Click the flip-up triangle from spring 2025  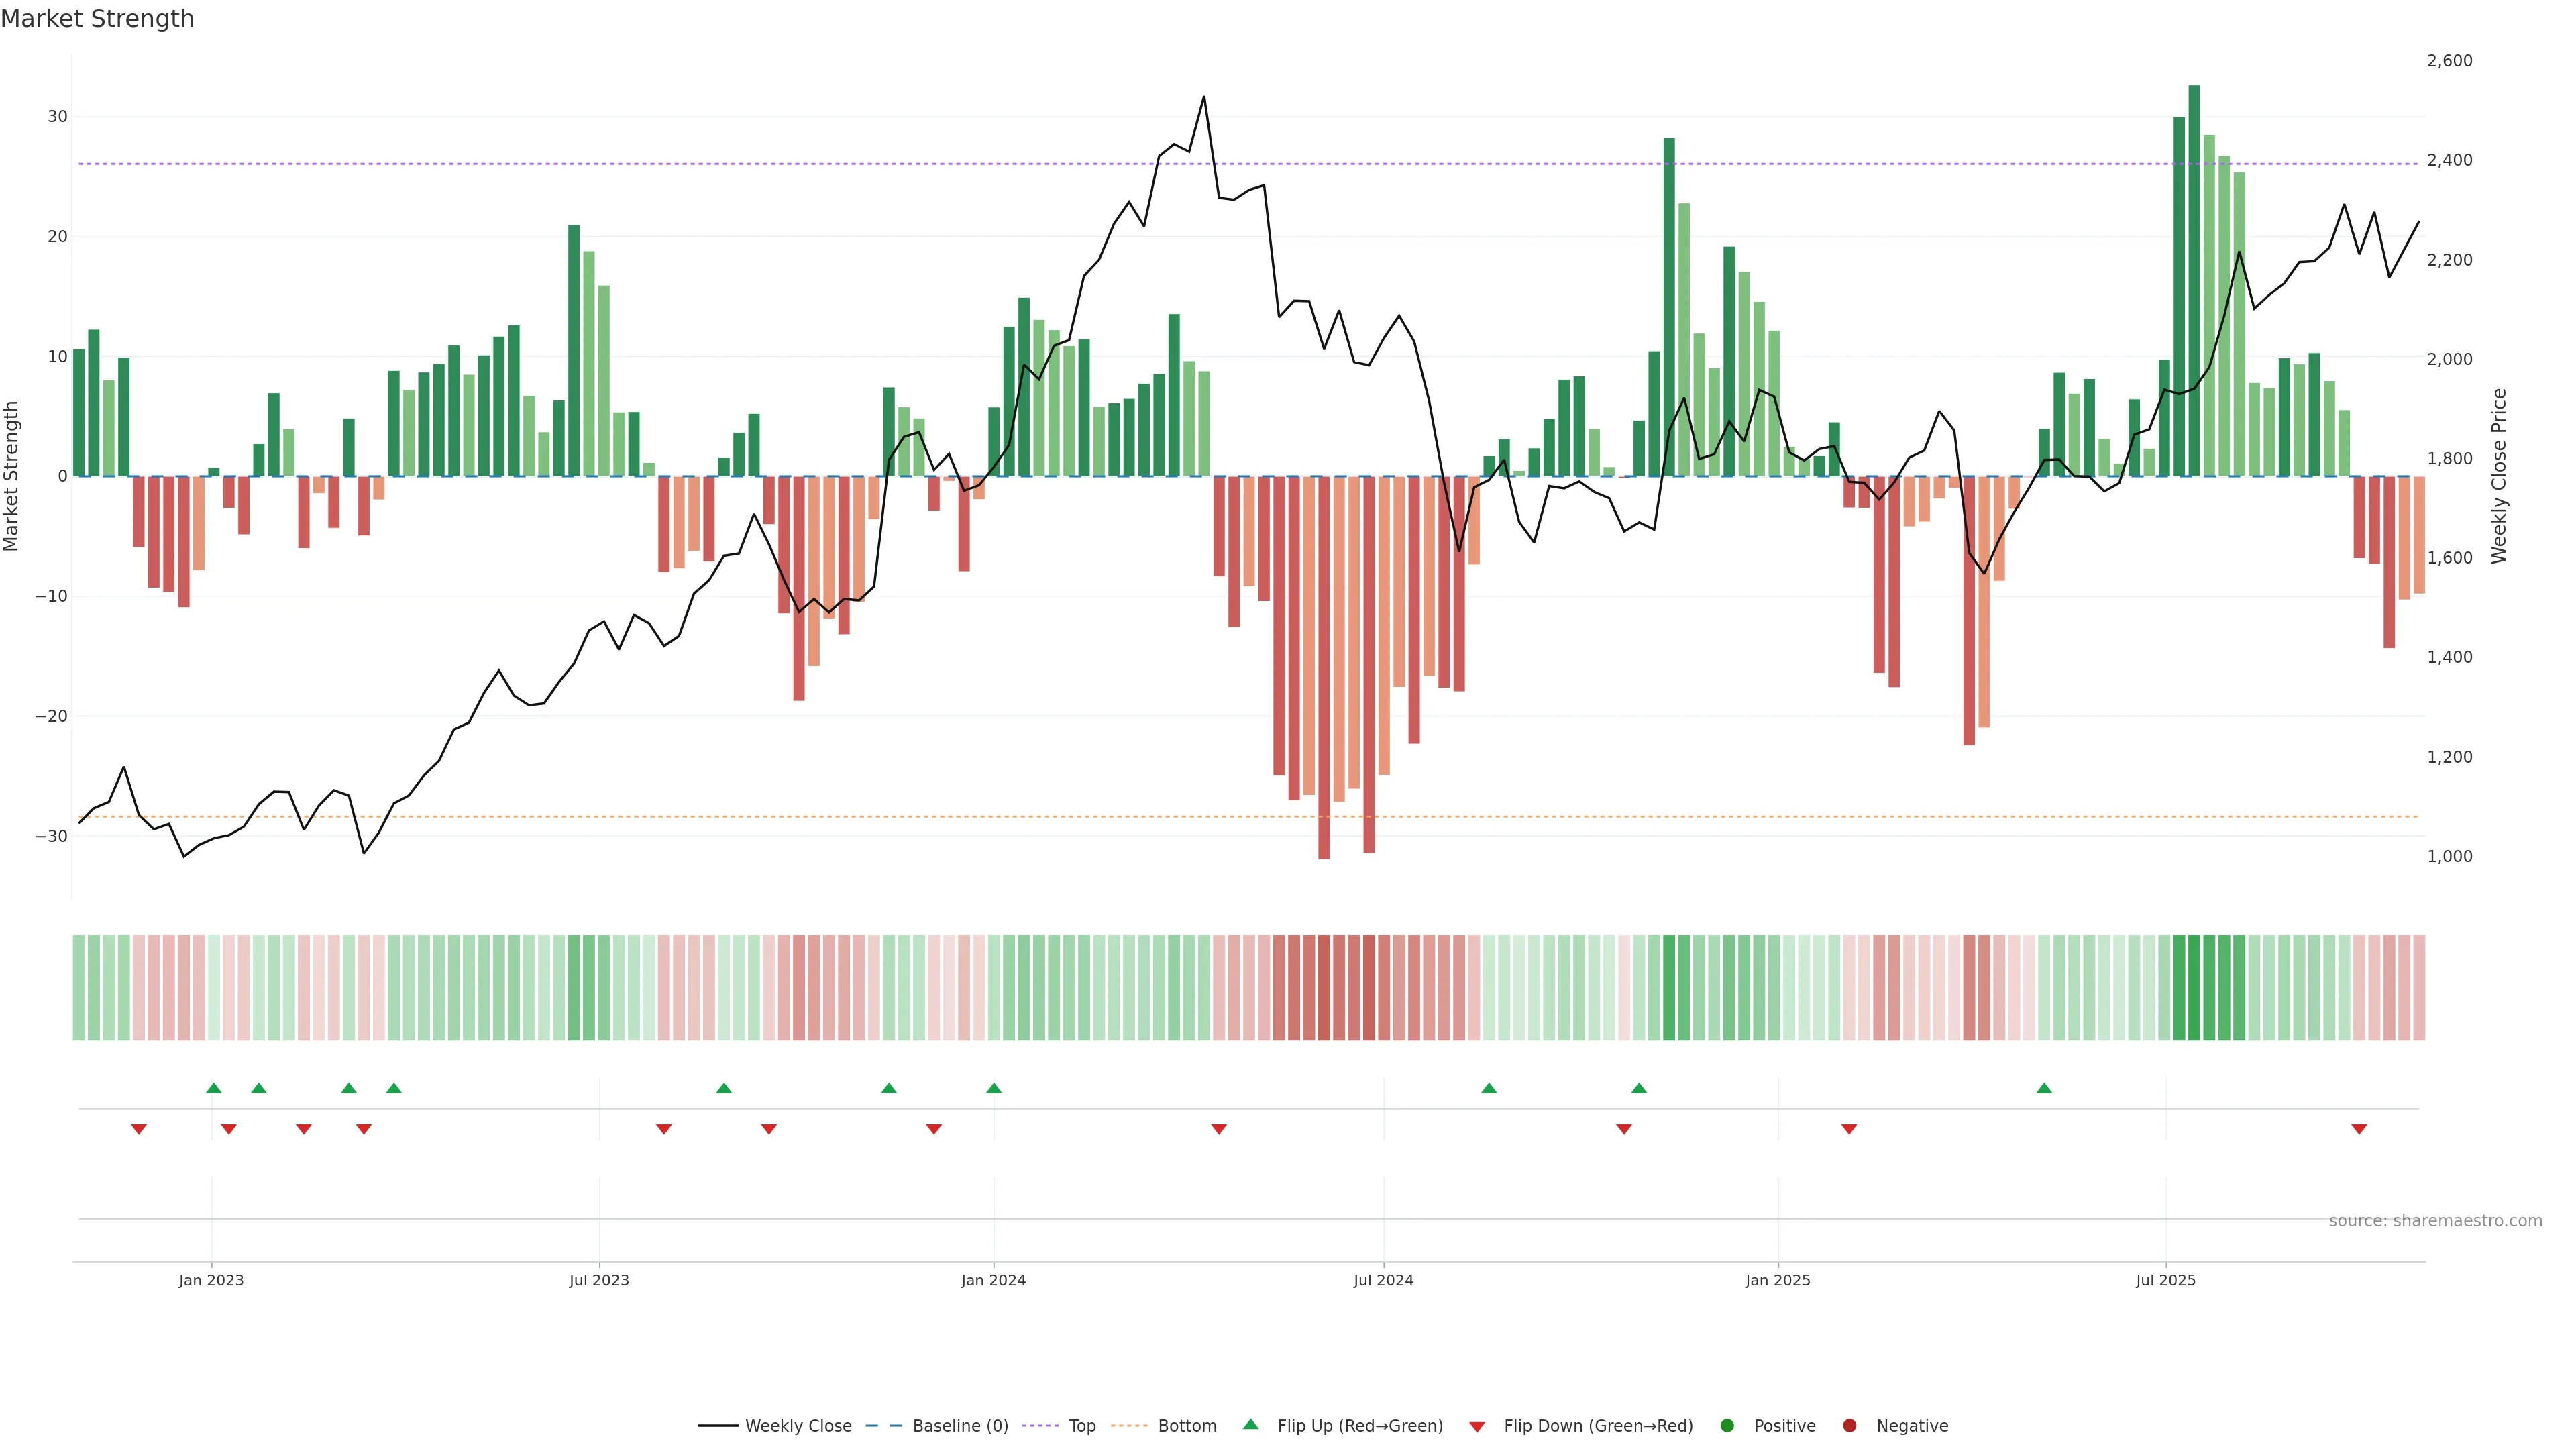click(x=2044, y=1088)
